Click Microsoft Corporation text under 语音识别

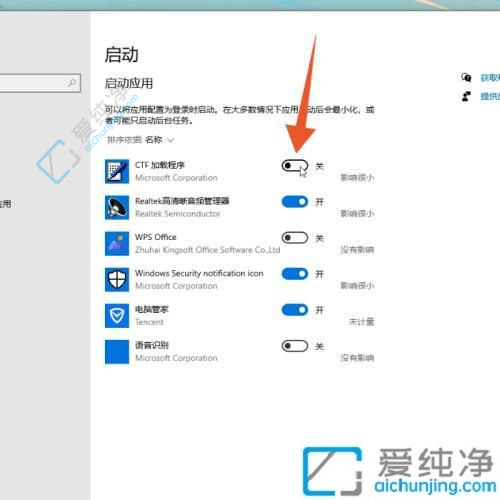[x=176, y=358]
